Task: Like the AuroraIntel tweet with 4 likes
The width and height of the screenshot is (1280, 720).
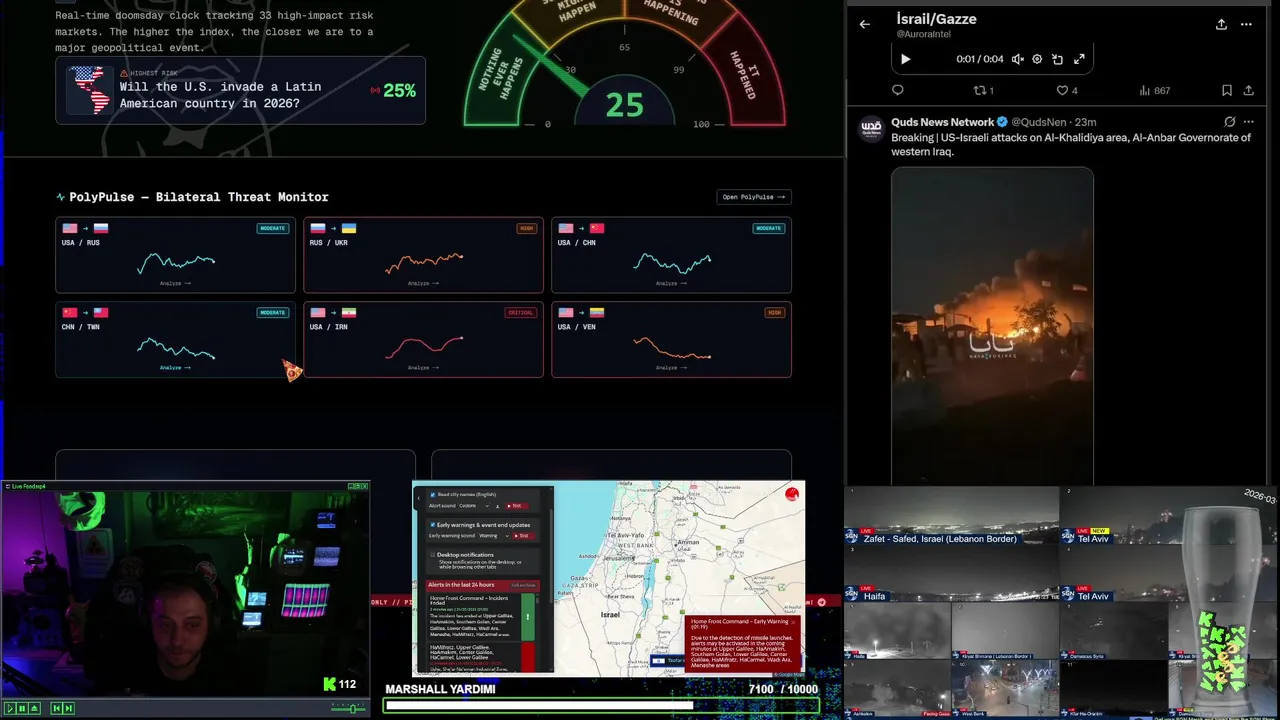Action: (x=1066, y=90)
